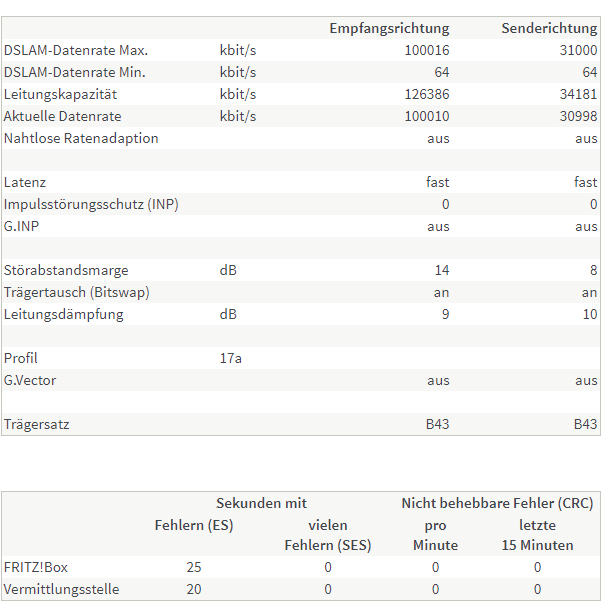Click the Empfangsrichtung column header
The height and width of the screenshot is (602, 604).
tap(389, 29)
